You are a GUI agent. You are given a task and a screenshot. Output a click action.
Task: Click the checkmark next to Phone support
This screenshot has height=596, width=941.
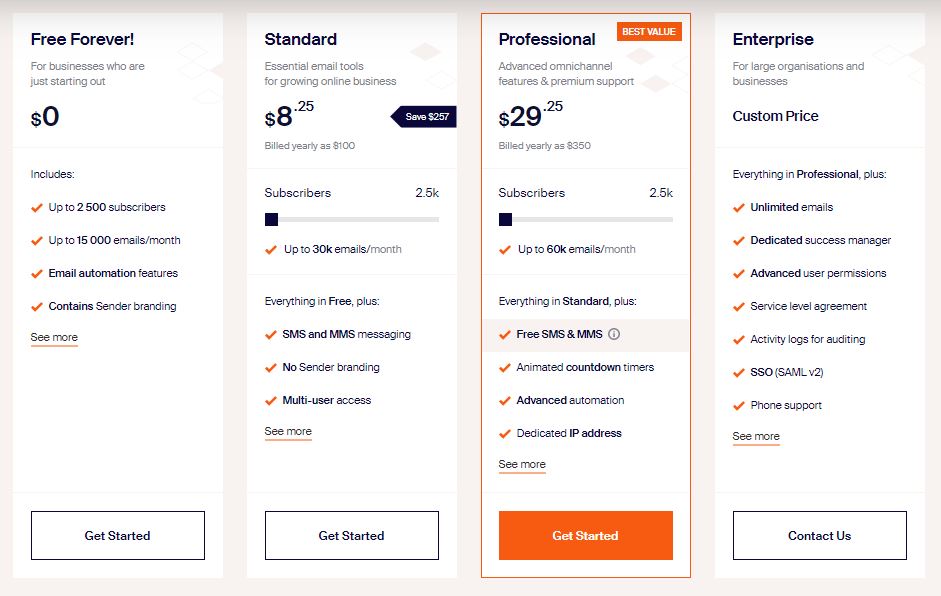(738, 406)
